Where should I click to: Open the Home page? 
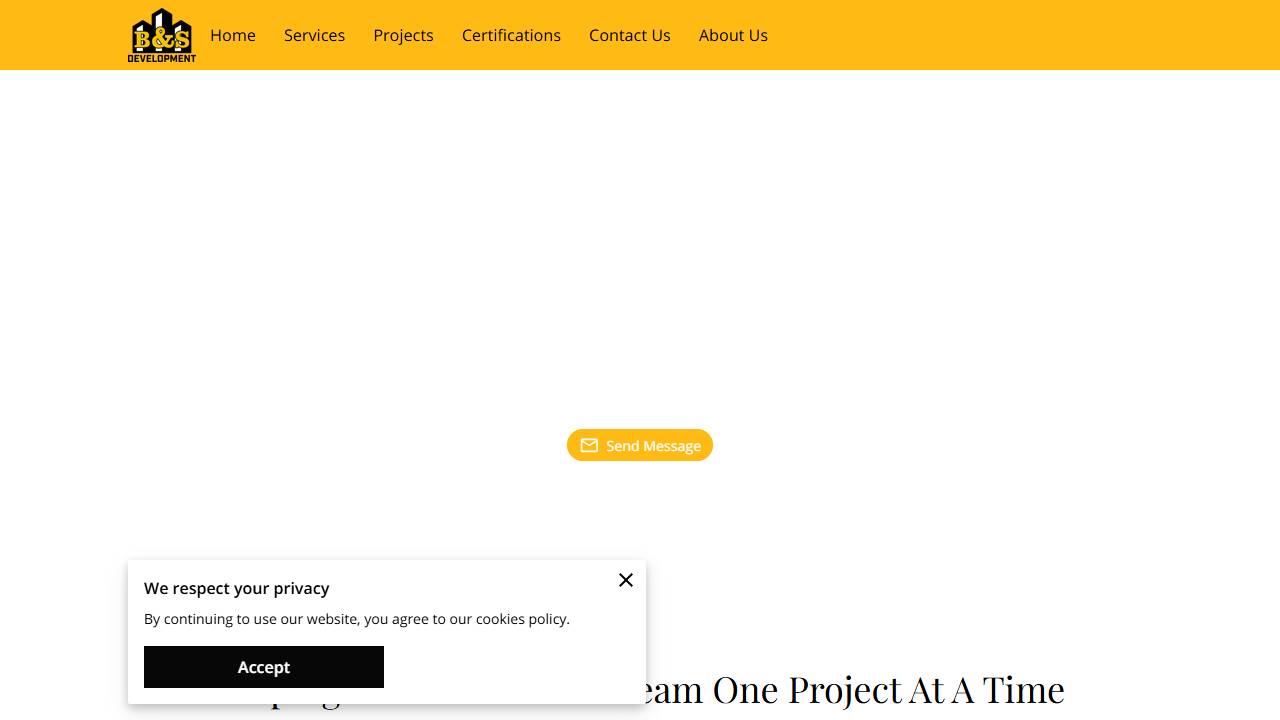click(233, 35)
